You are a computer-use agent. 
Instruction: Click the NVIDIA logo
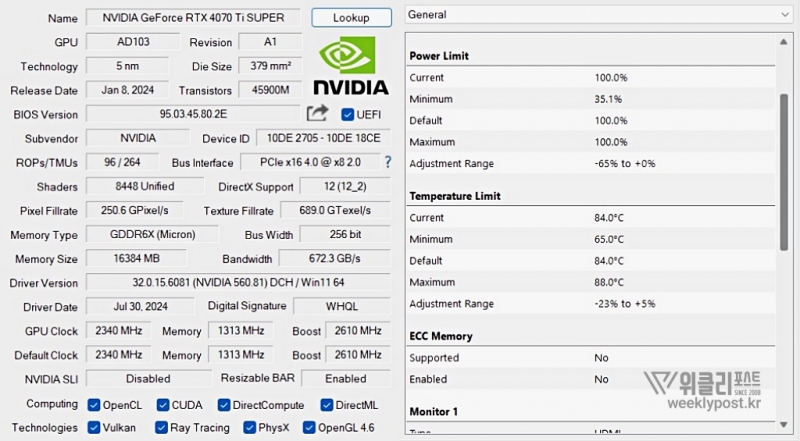pyautogui.click(x=351, y=65)
